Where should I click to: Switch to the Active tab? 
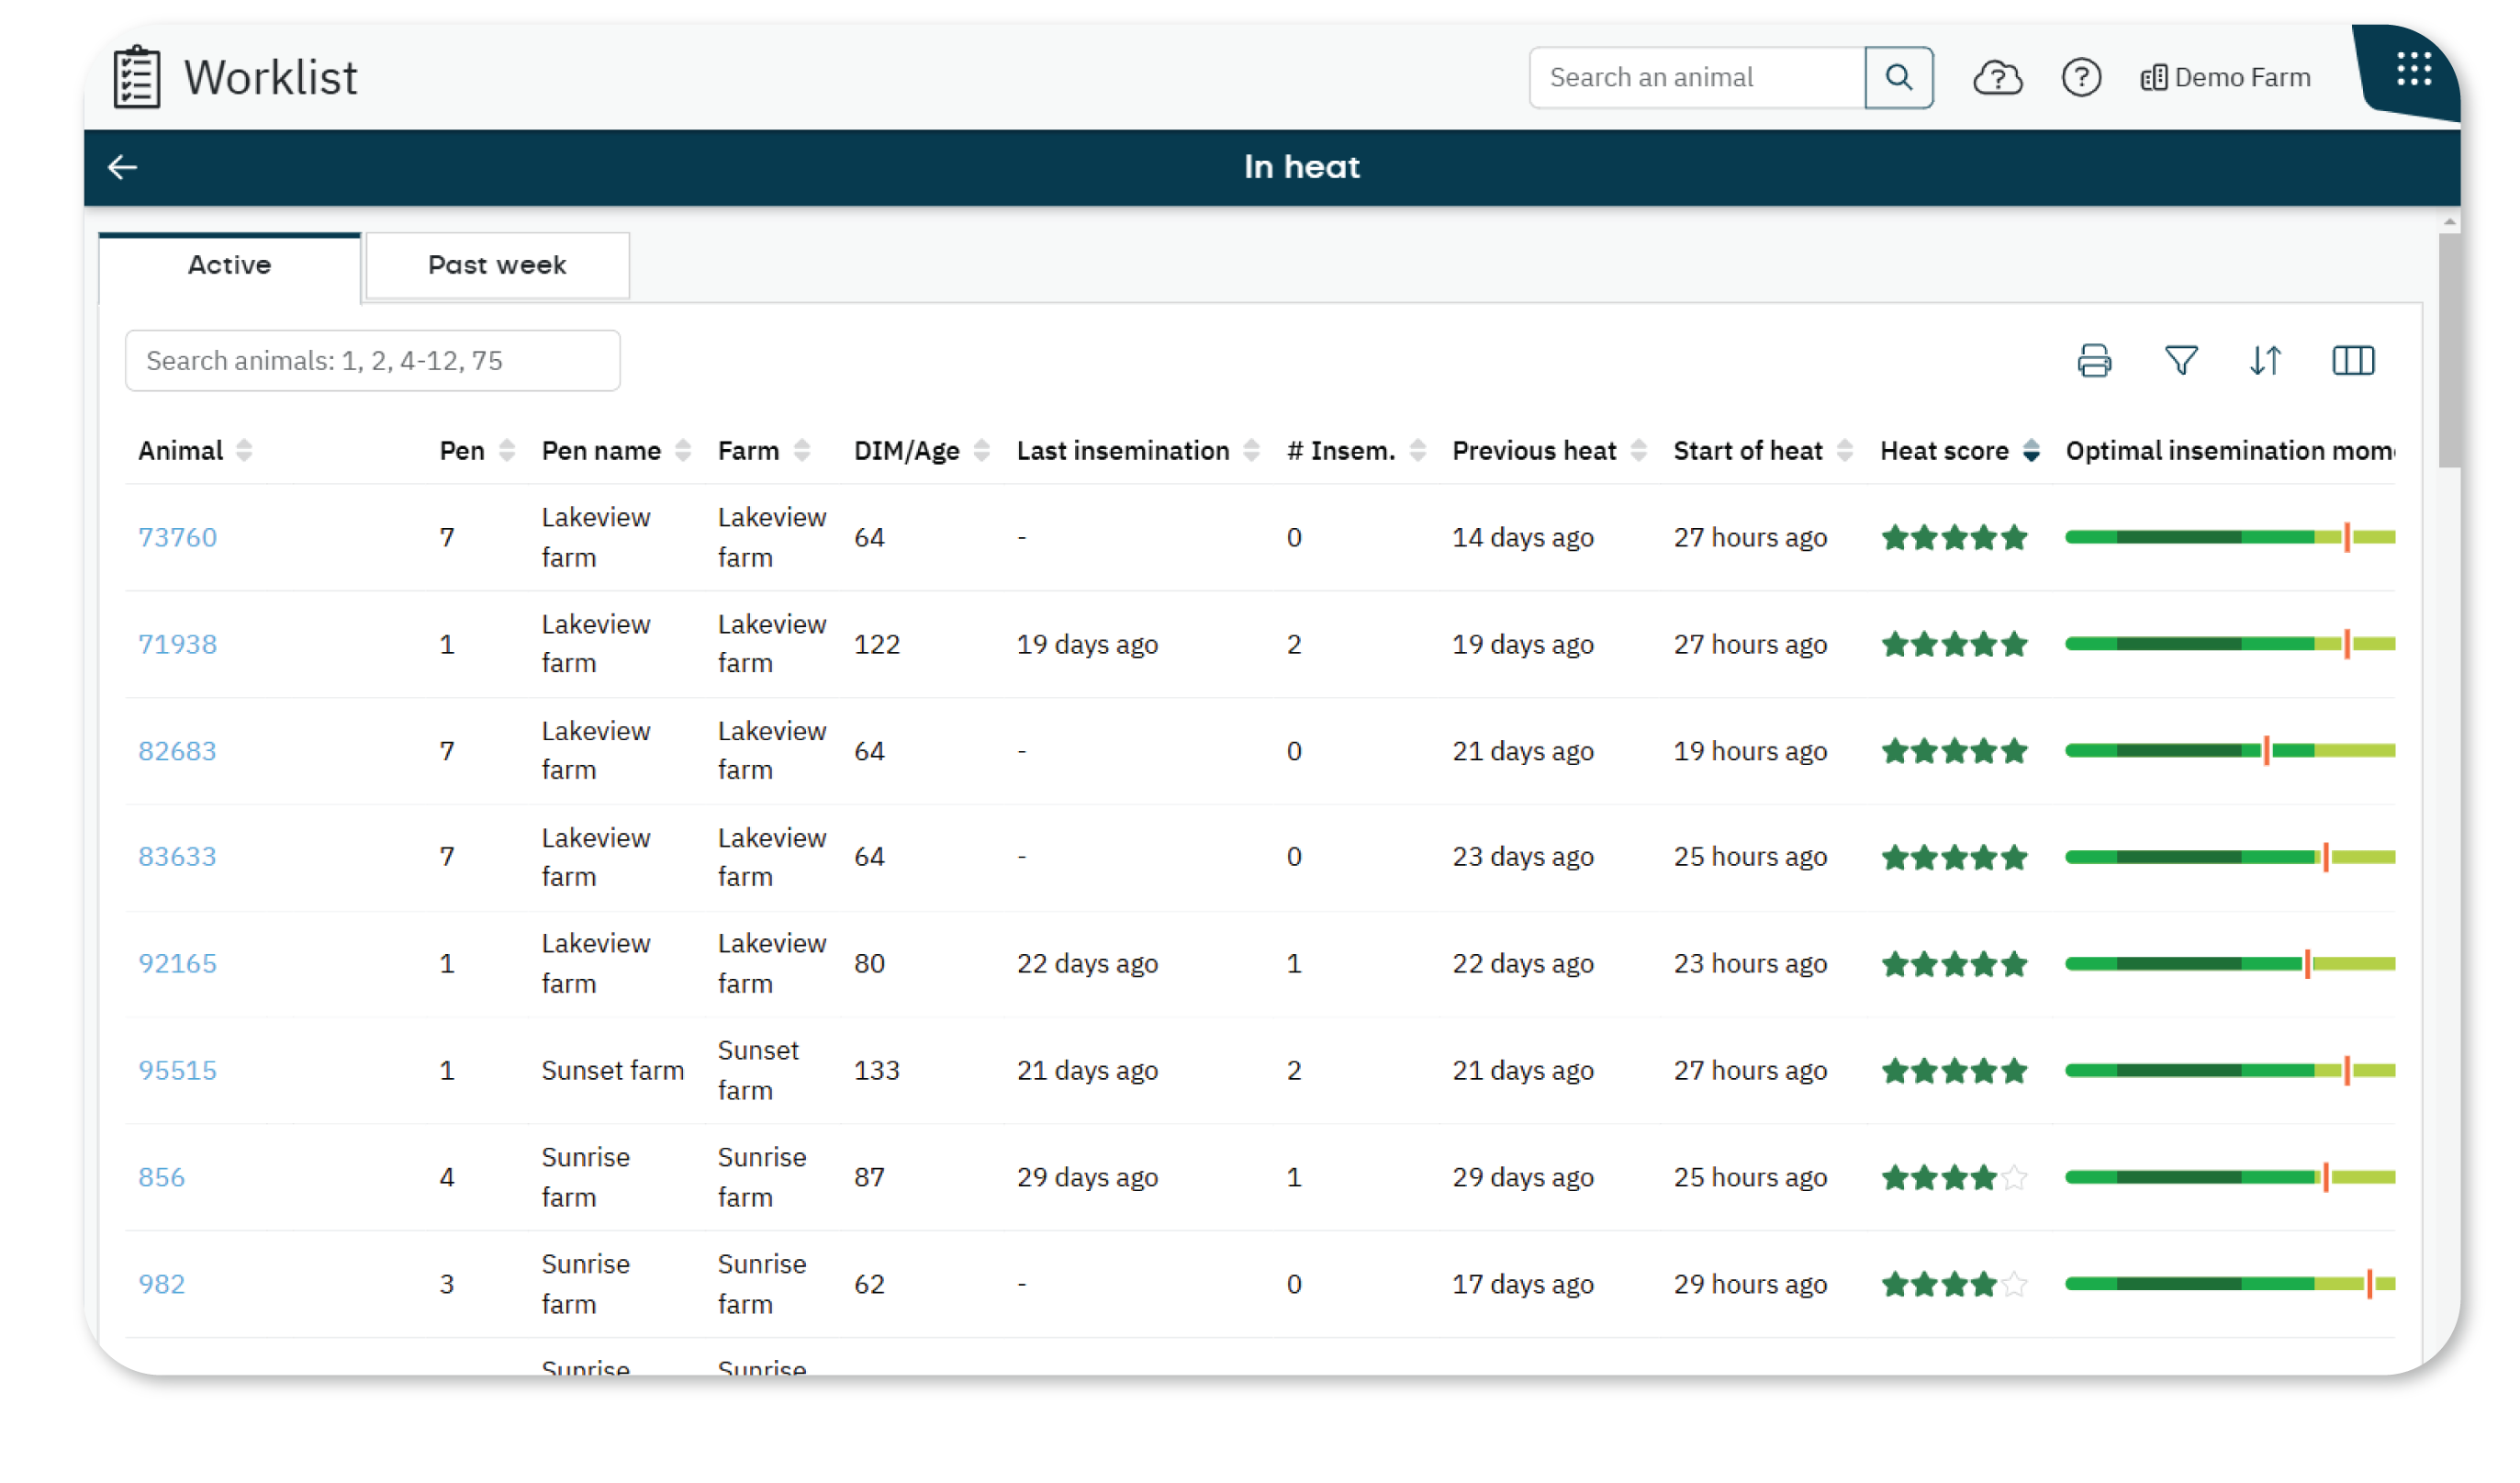point(229,265)
